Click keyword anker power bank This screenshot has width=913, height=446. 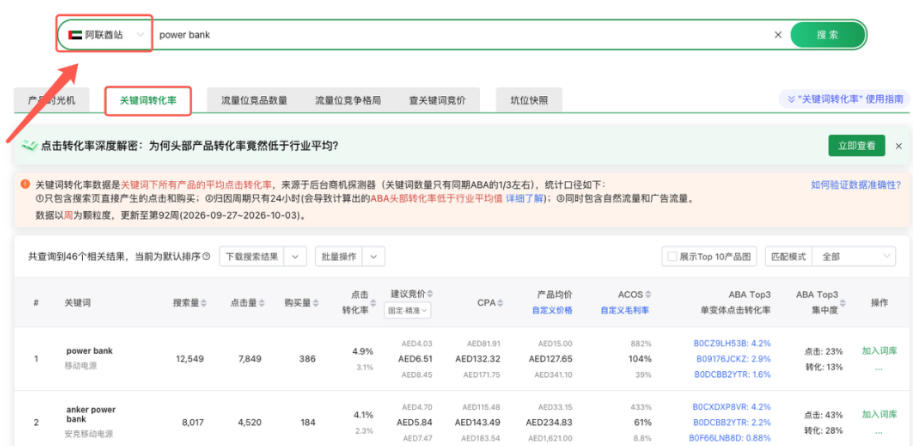click(x=91, y=414)
